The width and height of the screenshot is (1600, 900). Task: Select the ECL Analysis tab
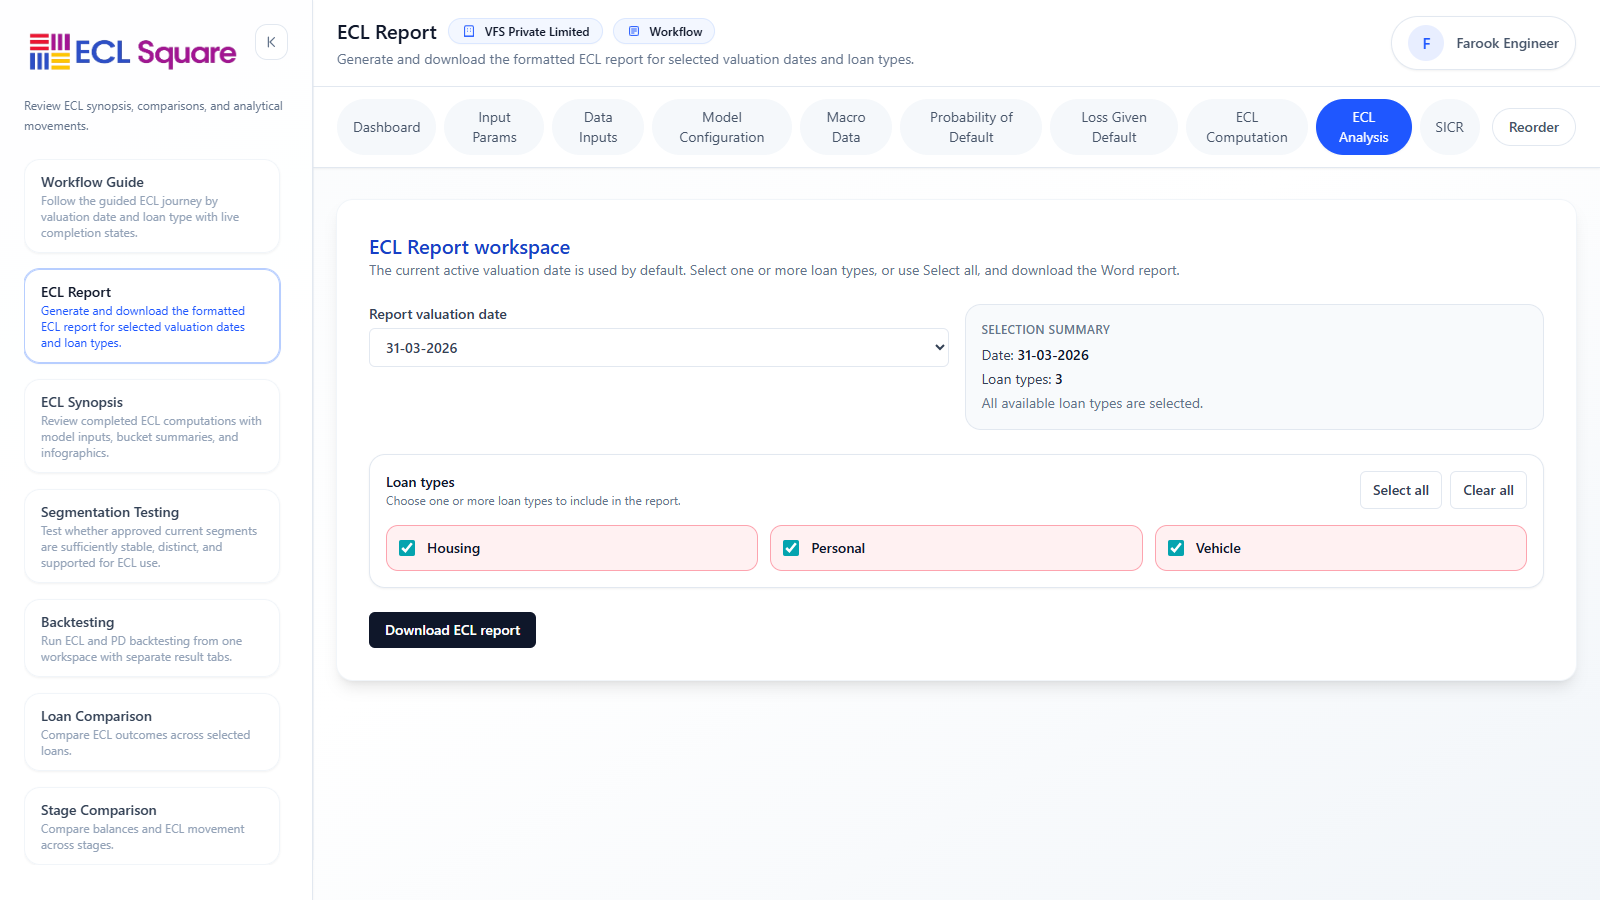[x=1364, y=127]
